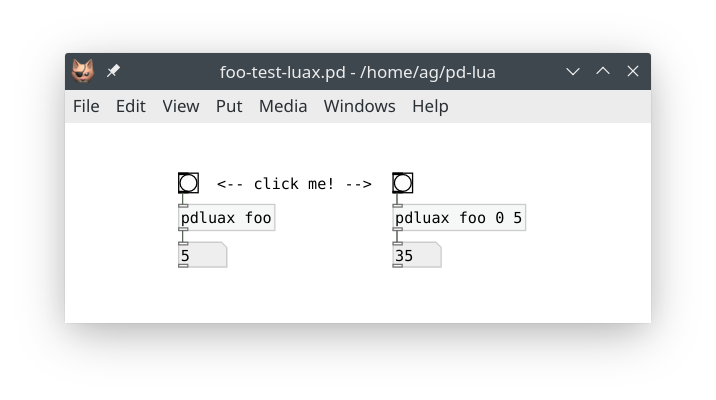The image size is (716, 400).
Task: Click the number box showing 5
Action: point(202,256)
